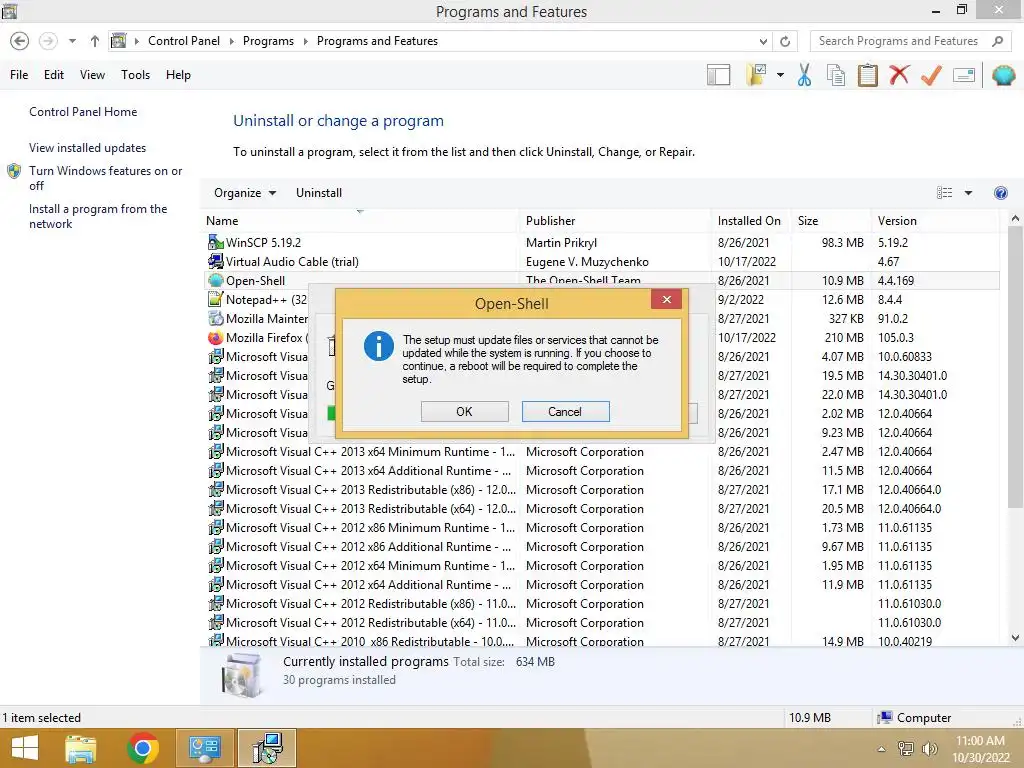Click Install a program from the network
This screenshot has height=768, width=1024.
tap(98, 216)
